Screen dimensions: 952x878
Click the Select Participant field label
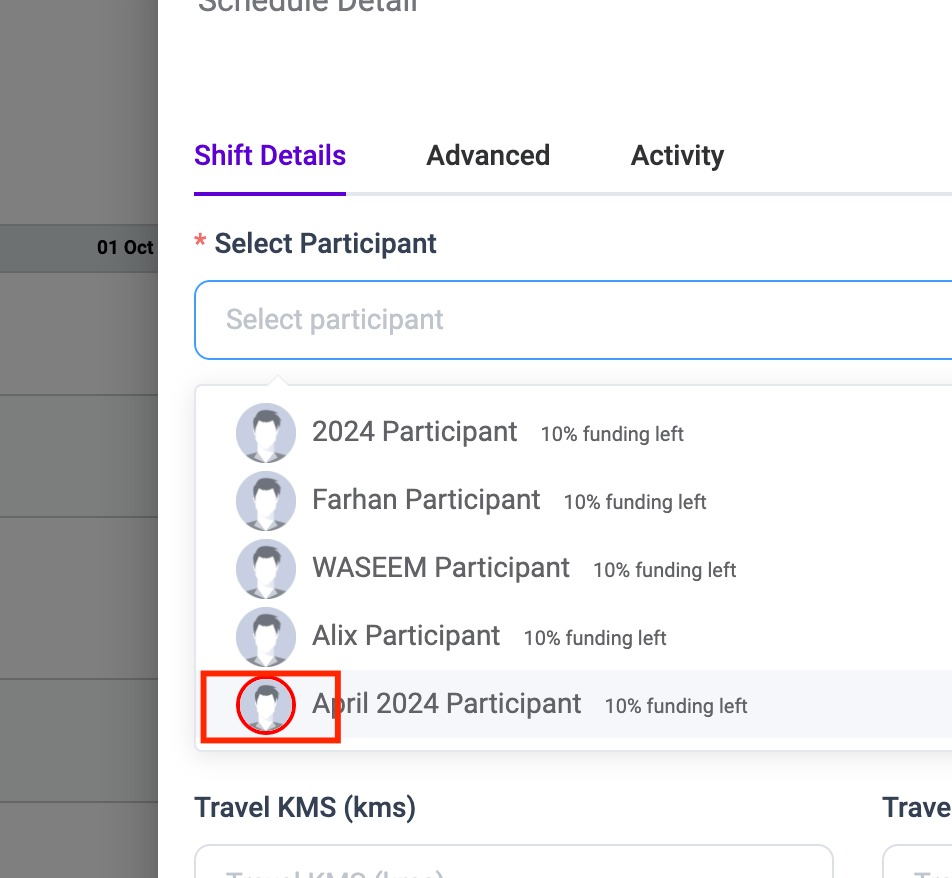[325, 243]
